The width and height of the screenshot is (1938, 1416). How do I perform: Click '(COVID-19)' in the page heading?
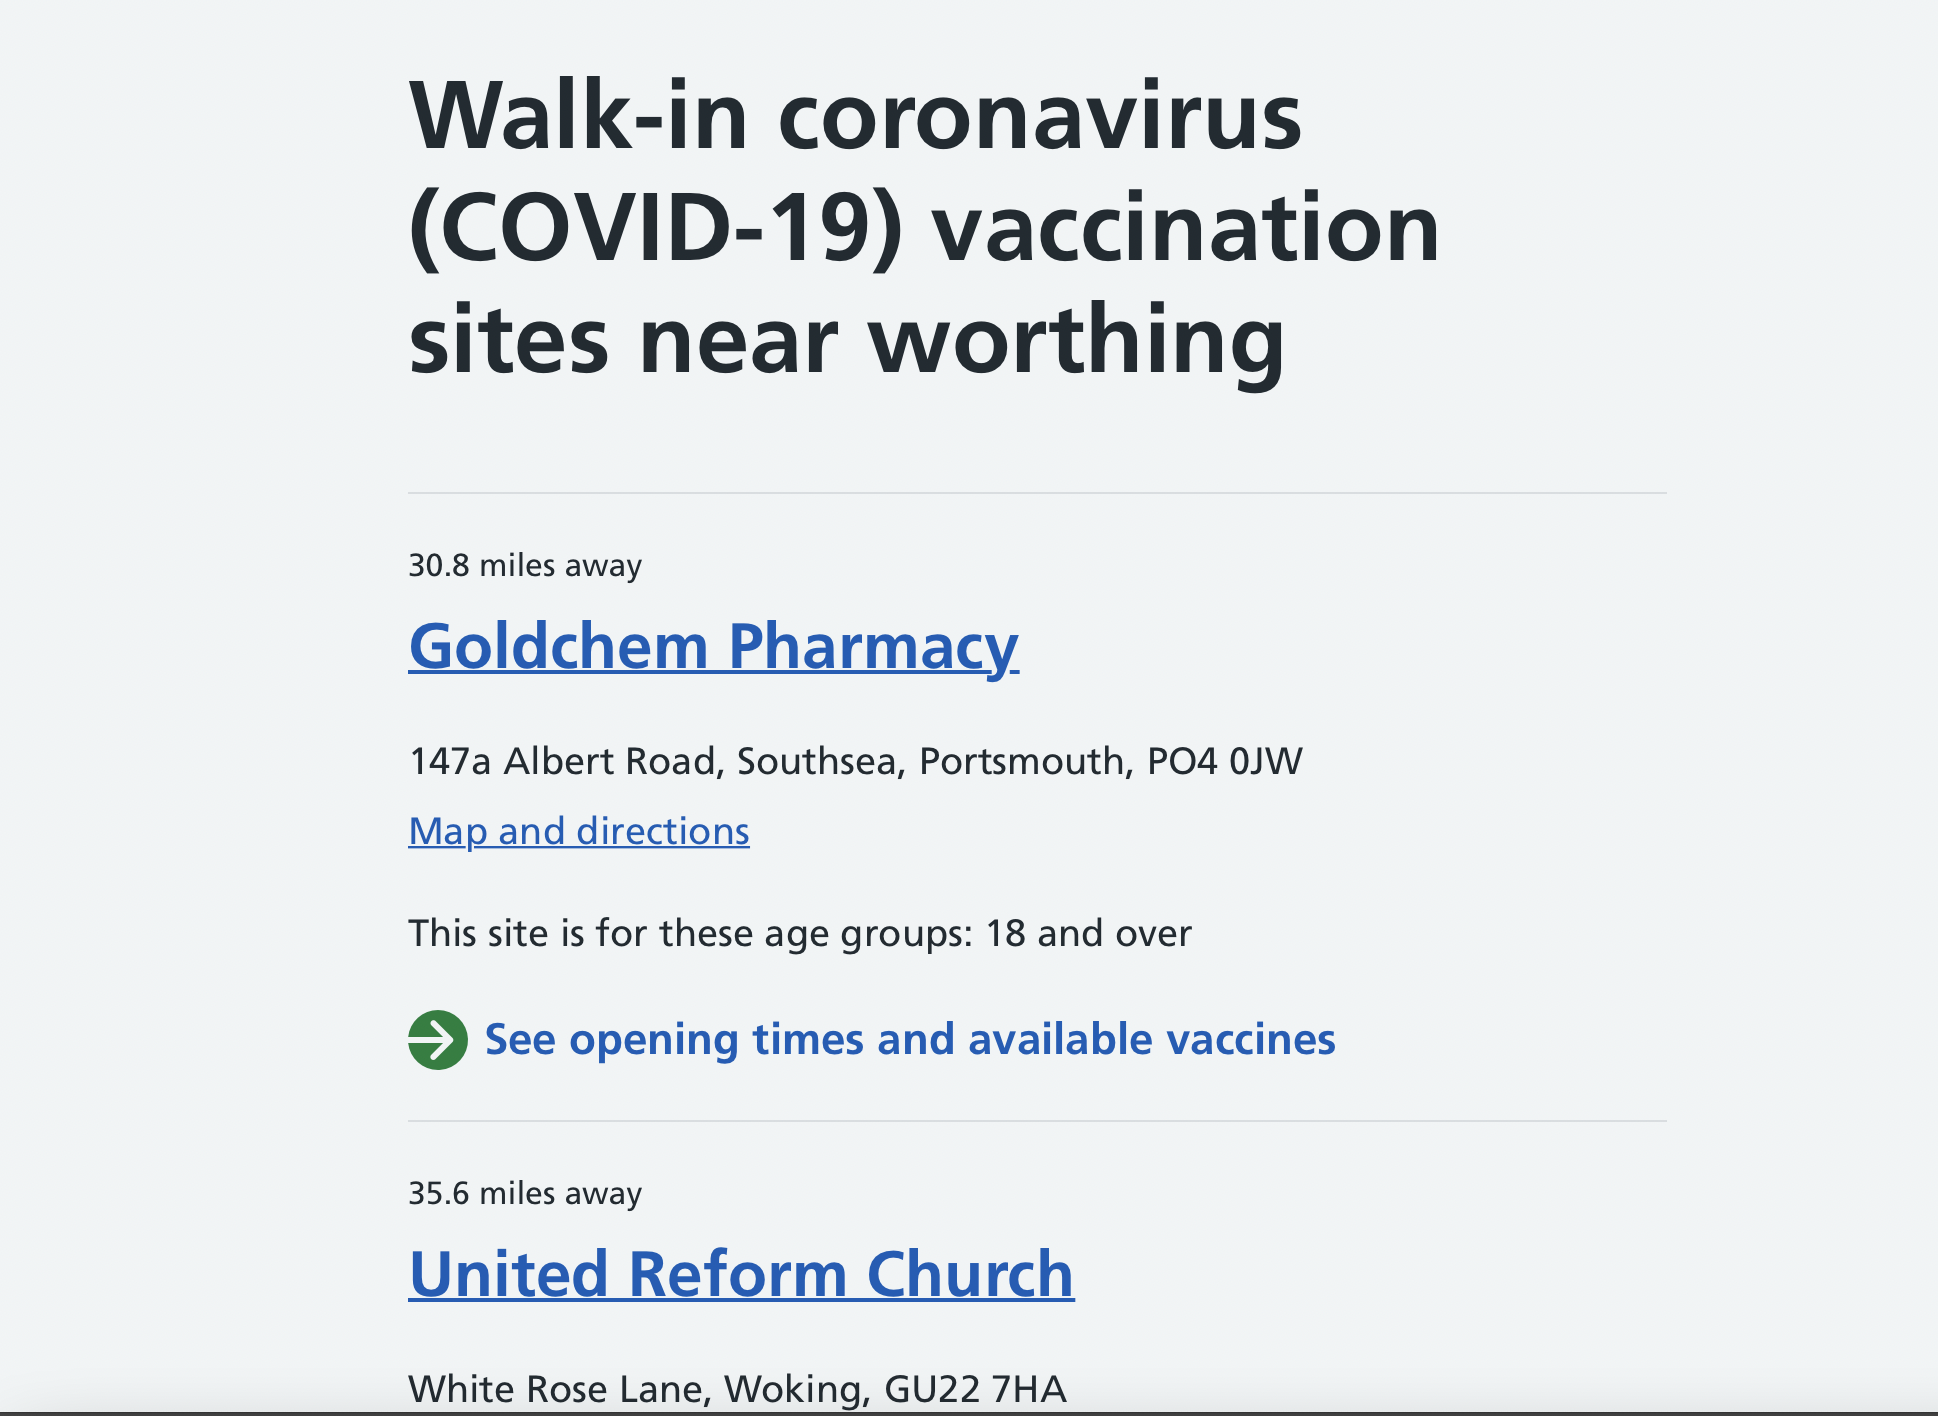pyautogui.click(x=656, y=228)
